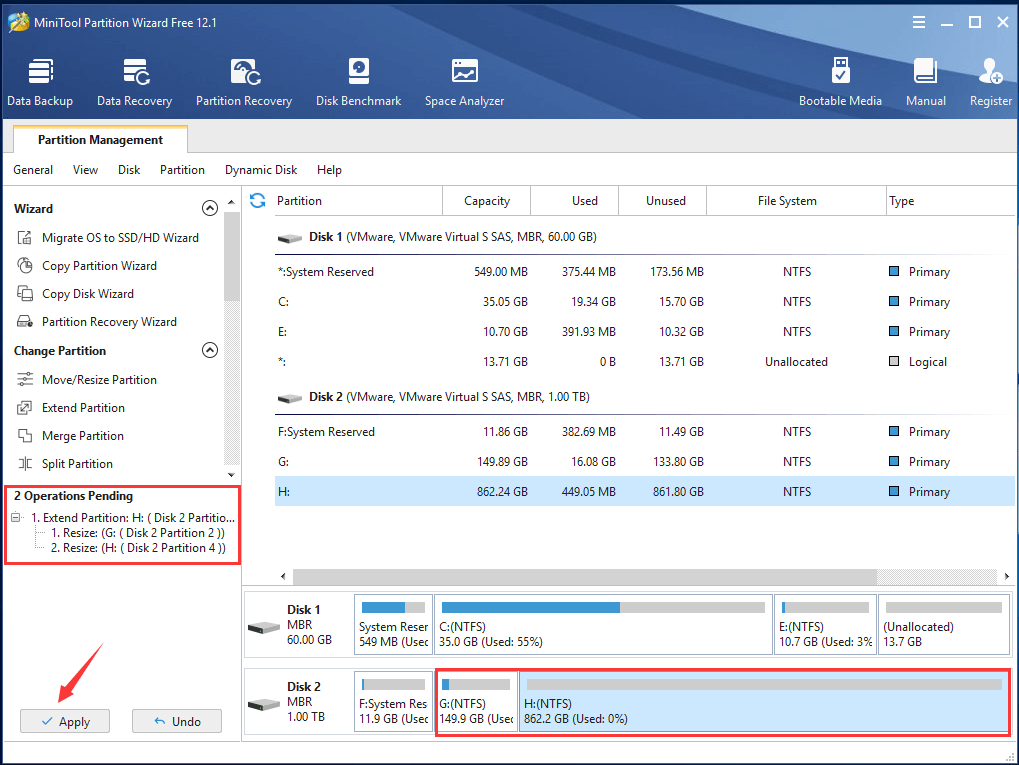
Task: Launch Migrate OS to SSD/HD Wizard
Action: pos(120,238)
